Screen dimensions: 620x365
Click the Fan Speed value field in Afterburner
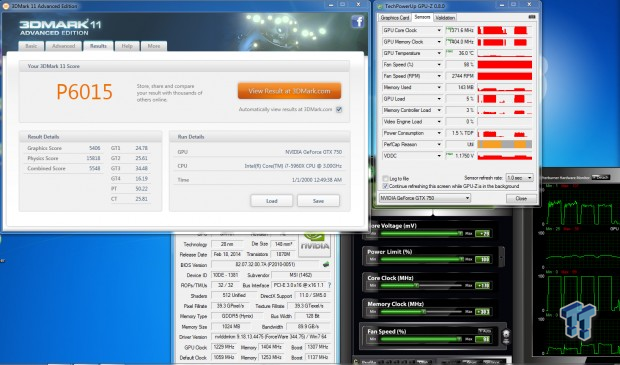483,339
